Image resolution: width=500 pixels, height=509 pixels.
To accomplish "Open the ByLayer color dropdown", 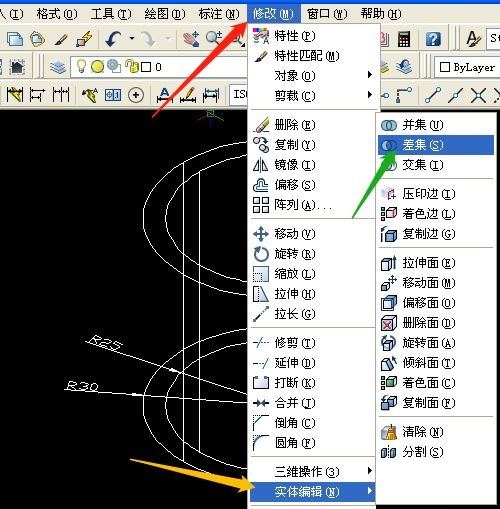I will pos(468,67).
